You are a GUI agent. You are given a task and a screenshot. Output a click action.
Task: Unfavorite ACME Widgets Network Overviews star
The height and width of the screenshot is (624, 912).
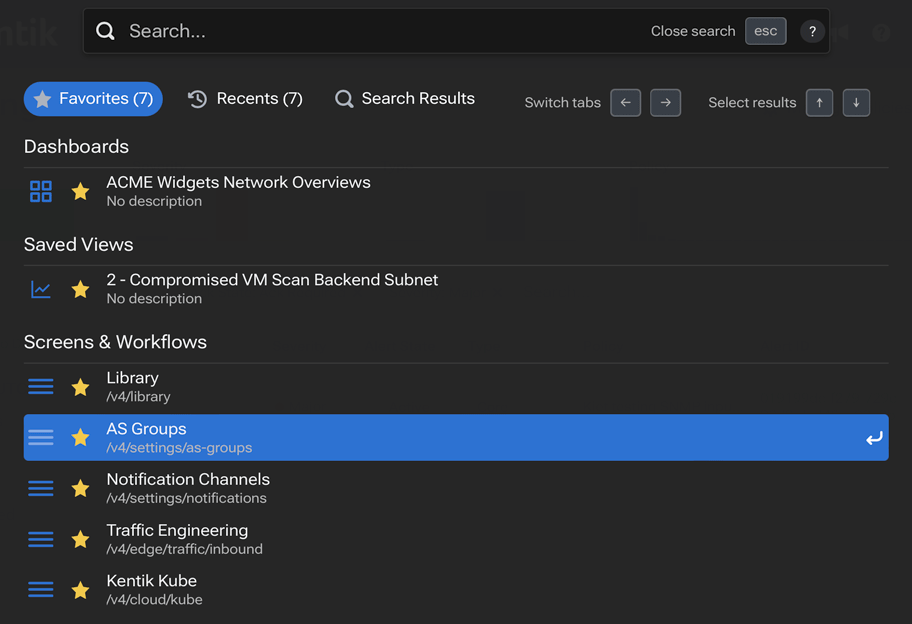click(81, 191)
